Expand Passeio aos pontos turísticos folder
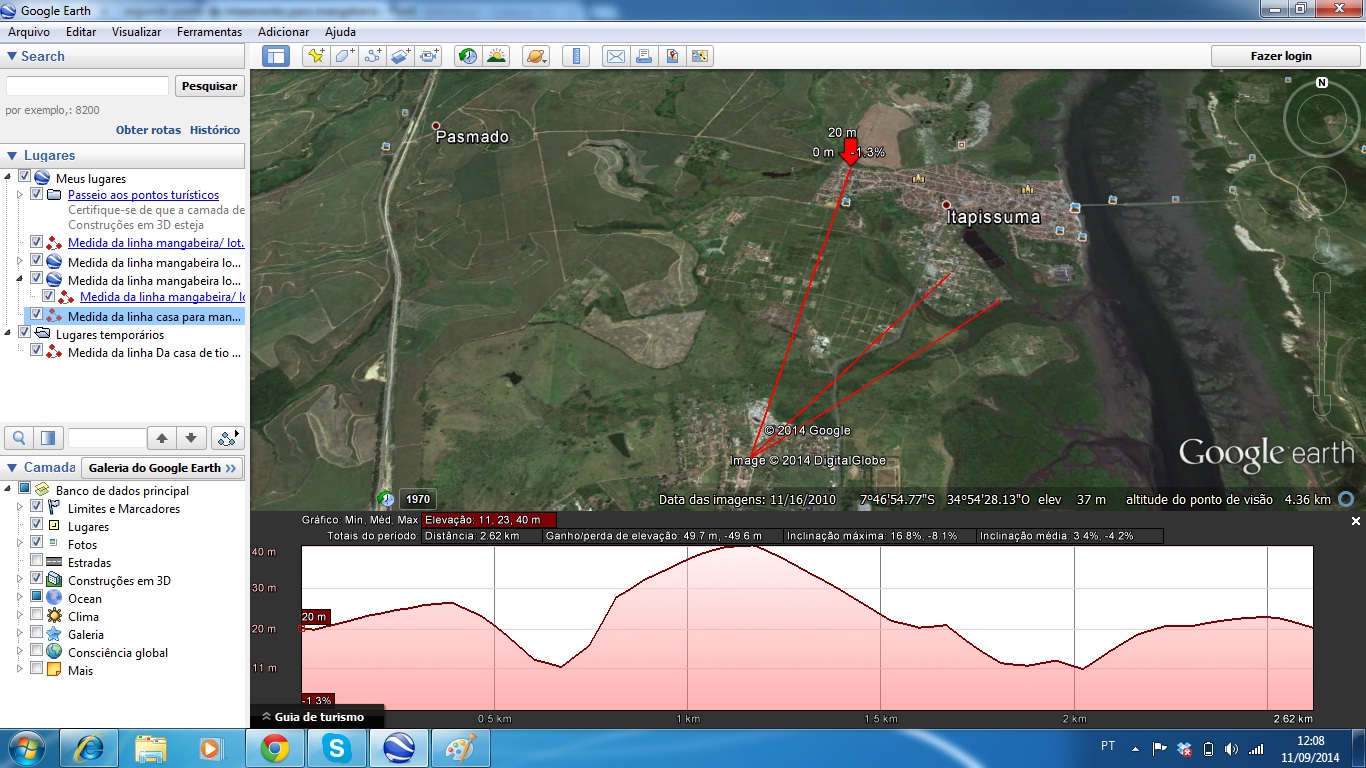 21,195
